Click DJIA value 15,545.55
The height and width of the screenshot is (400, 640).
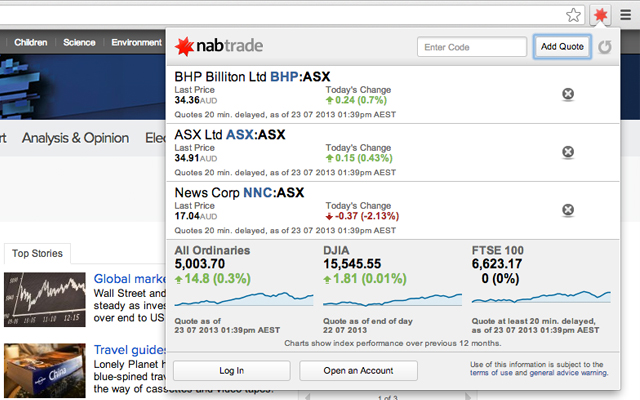click(352, 264)
